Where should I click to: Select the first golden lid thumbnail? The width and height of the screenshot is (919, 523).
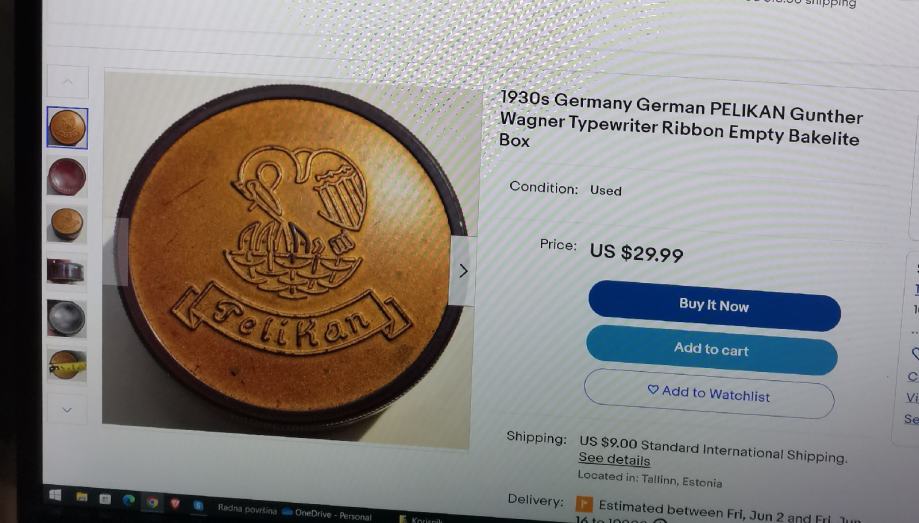67,128
